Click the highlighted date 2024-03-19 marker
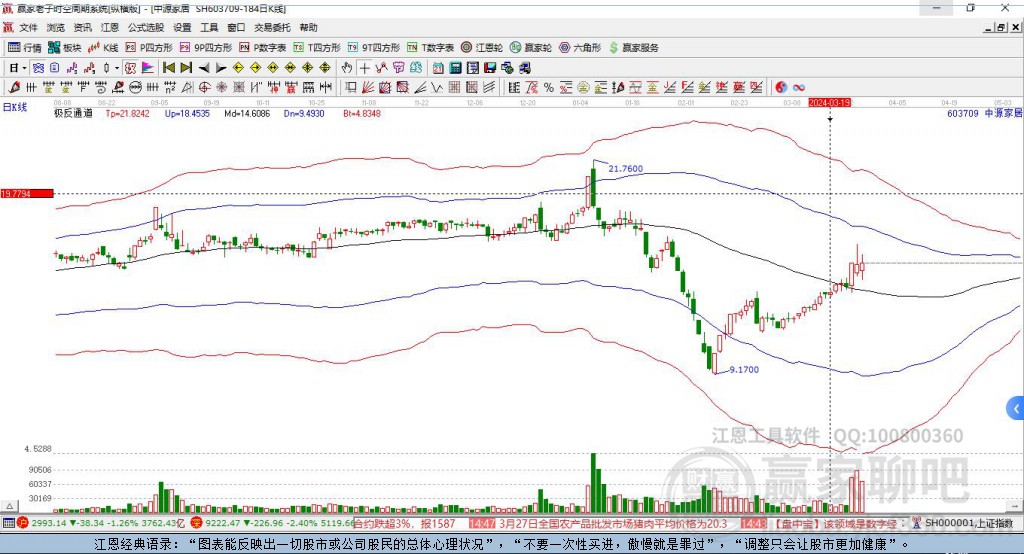The width and height of the screenshot is (1024, 554). point(829,103)
